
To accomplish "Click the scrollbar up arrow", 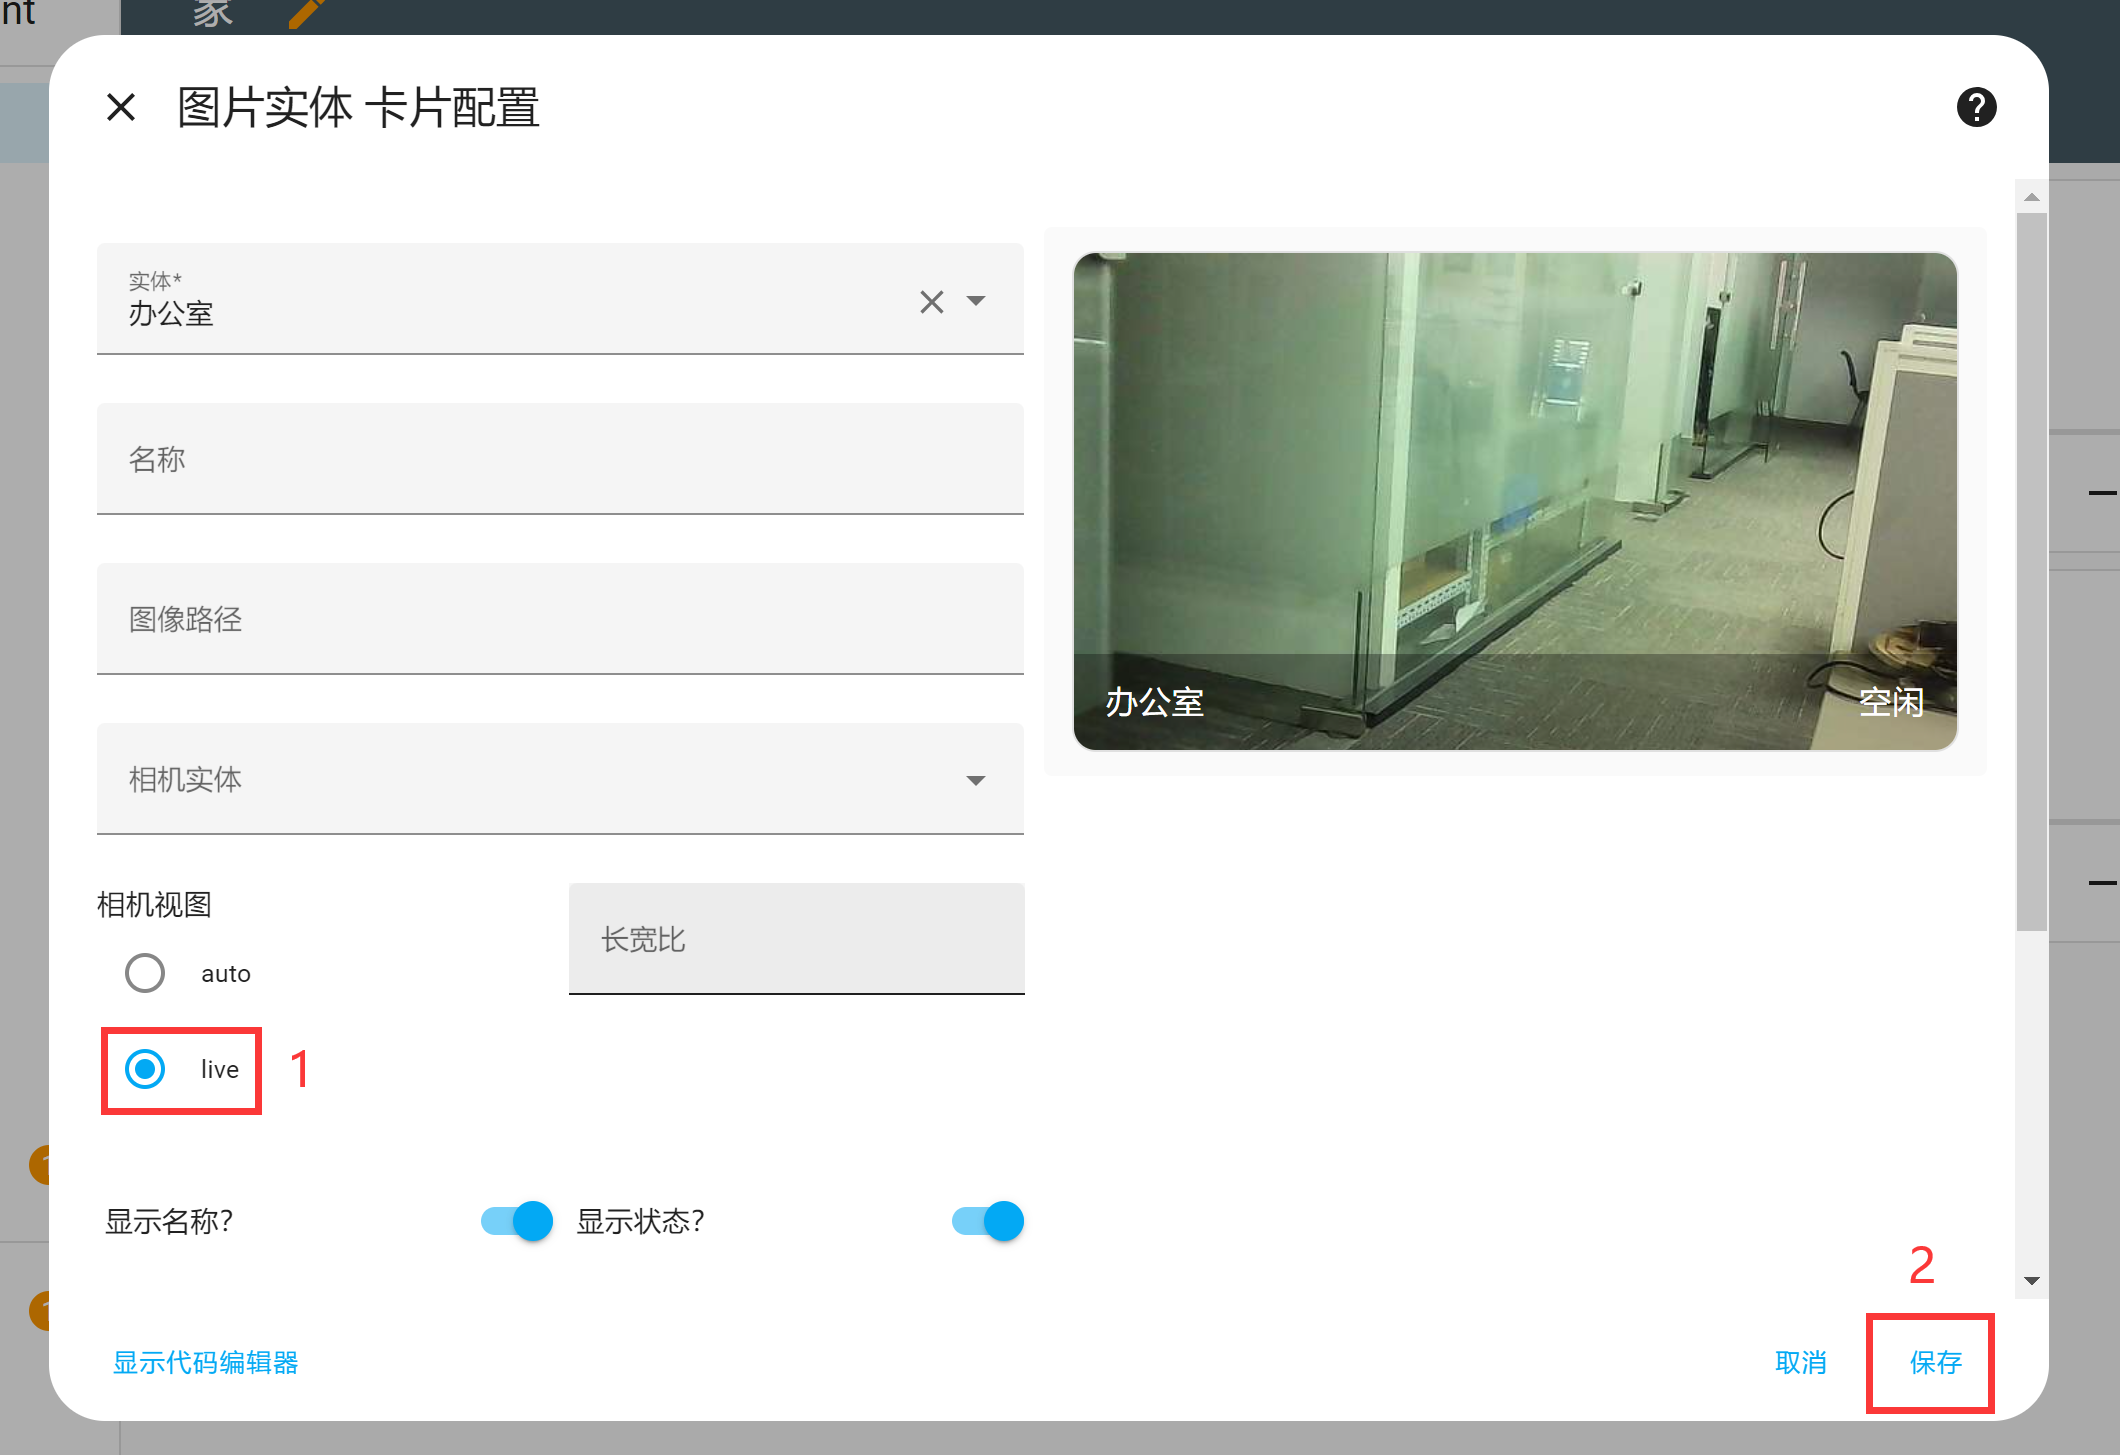I will point(2031,197).
